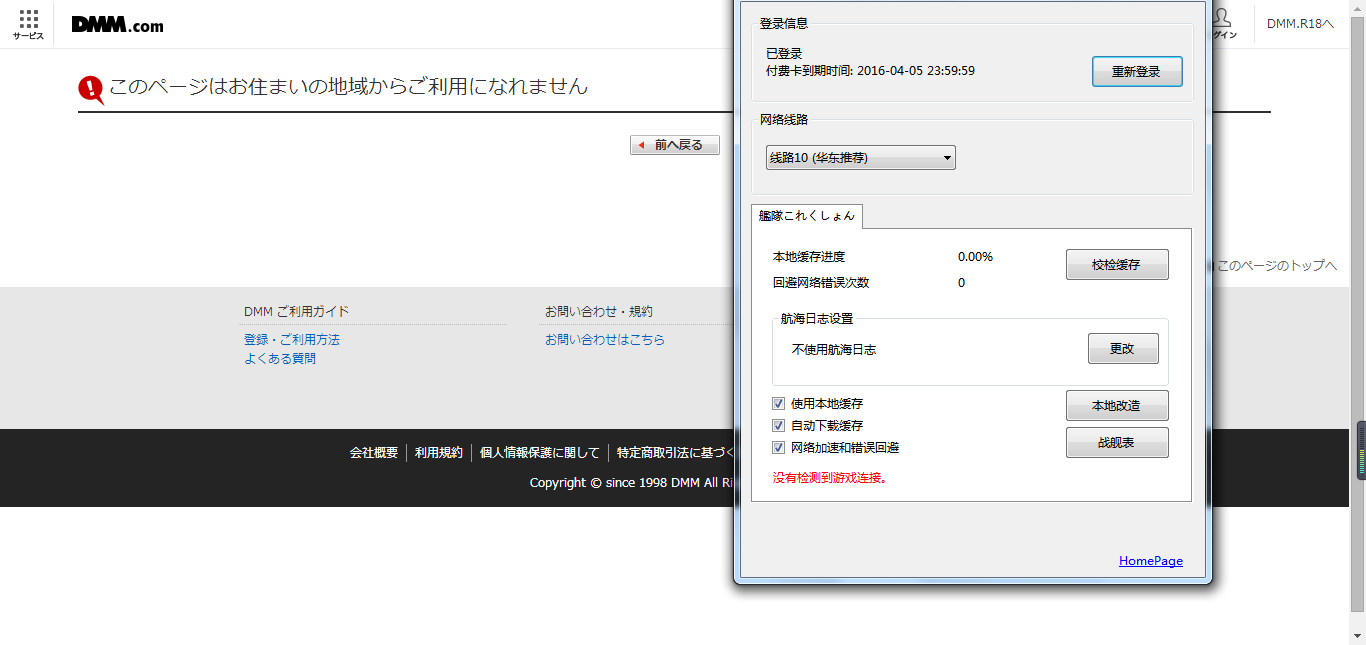The width and height of the screenshot is (1366, 645).
Task: Click the red region warning icon
Action: click(91, 89)
